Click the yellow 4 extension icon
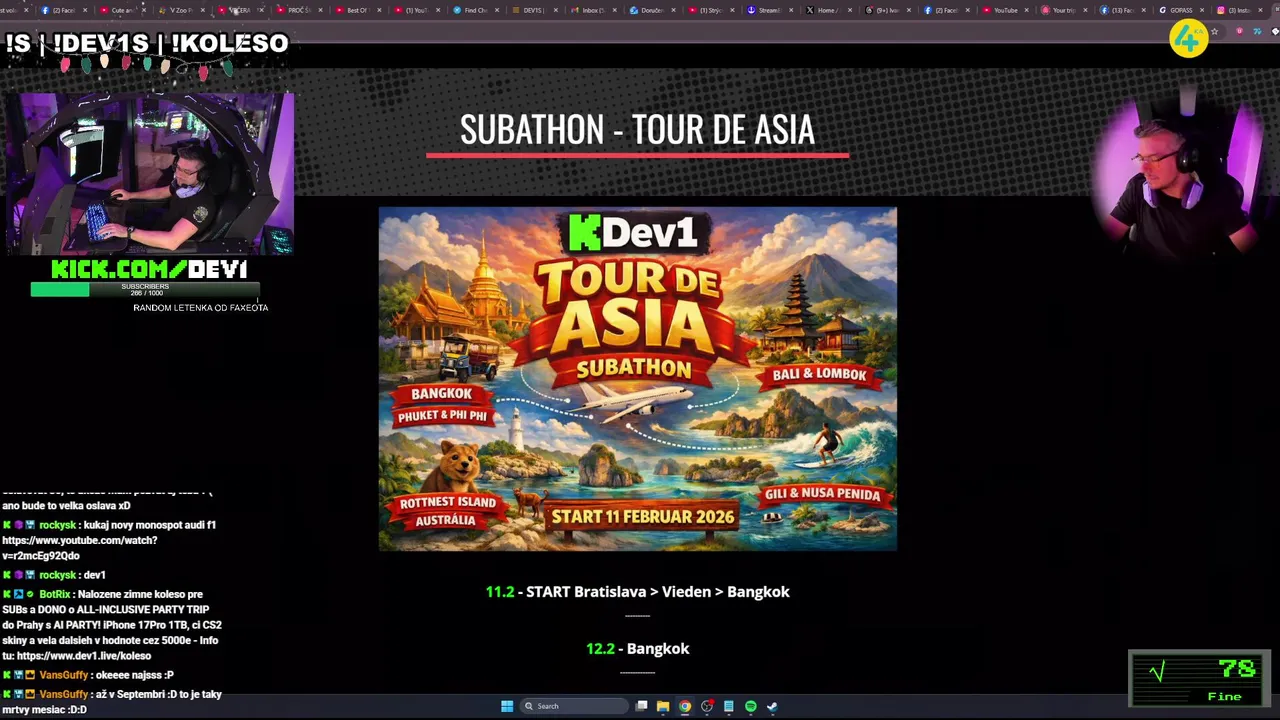 (1188, 39)
